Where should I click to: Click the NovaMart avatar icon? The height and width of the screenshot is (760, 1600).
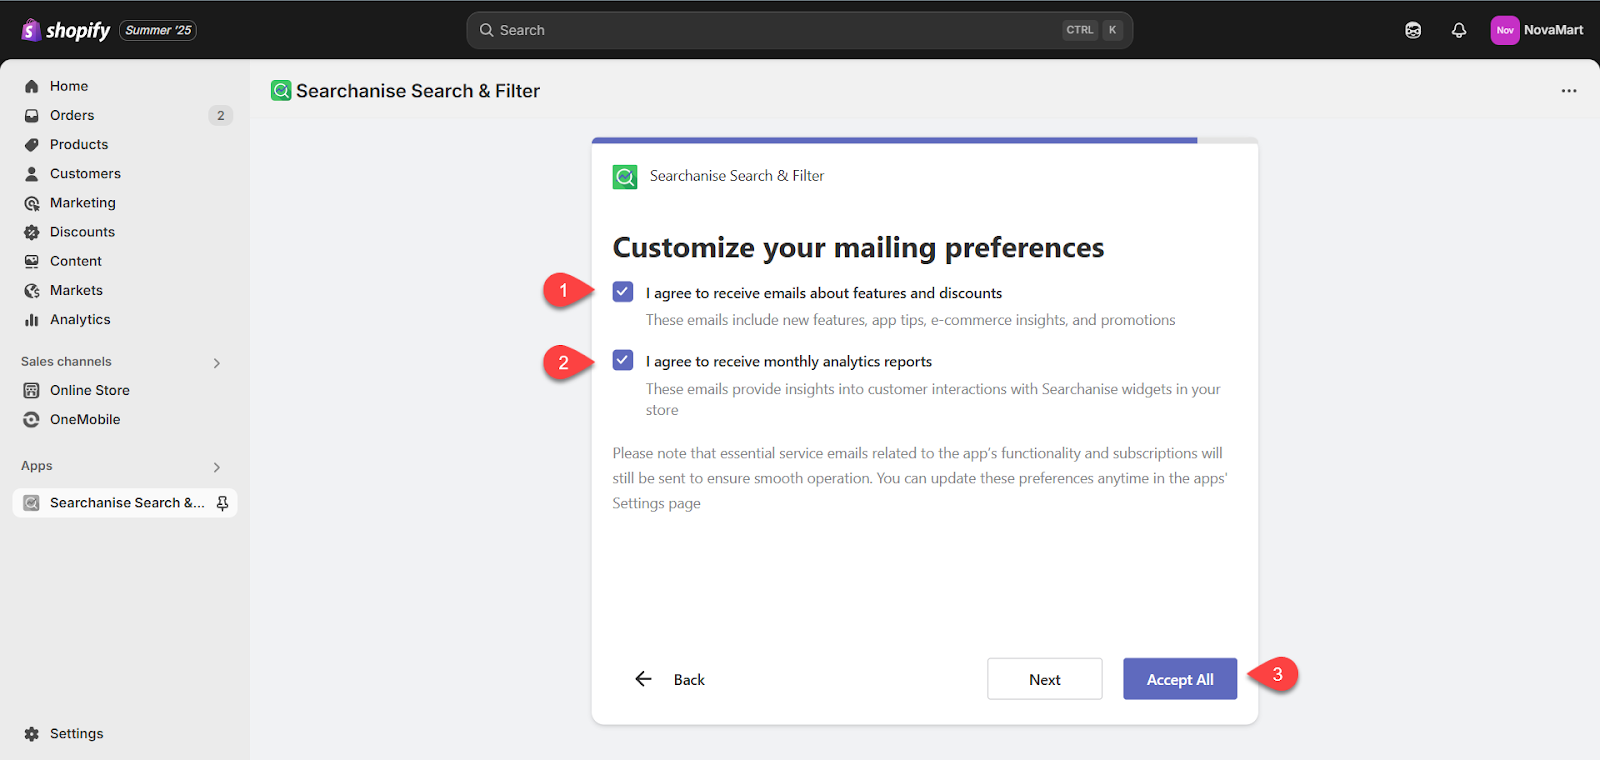(1505, 30)
